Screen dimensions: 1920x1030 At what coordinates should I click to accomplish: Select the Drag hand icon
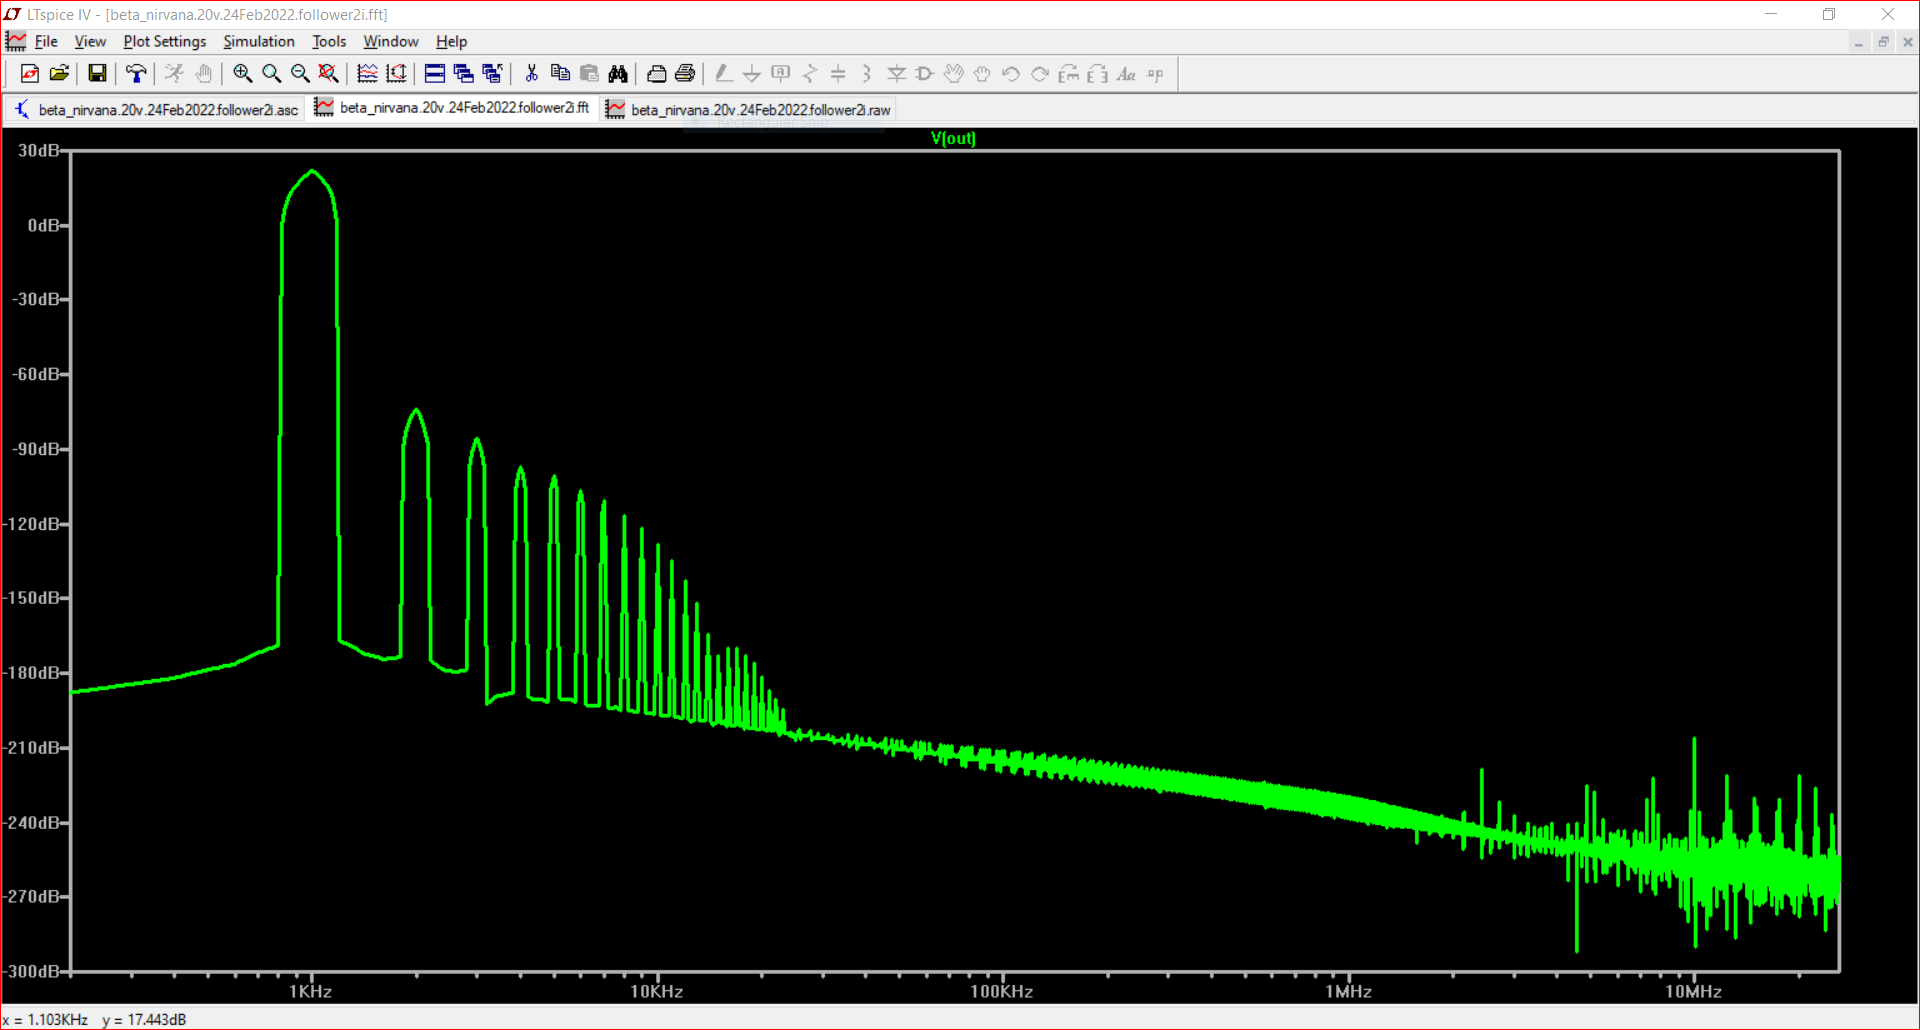click(982, 73)
